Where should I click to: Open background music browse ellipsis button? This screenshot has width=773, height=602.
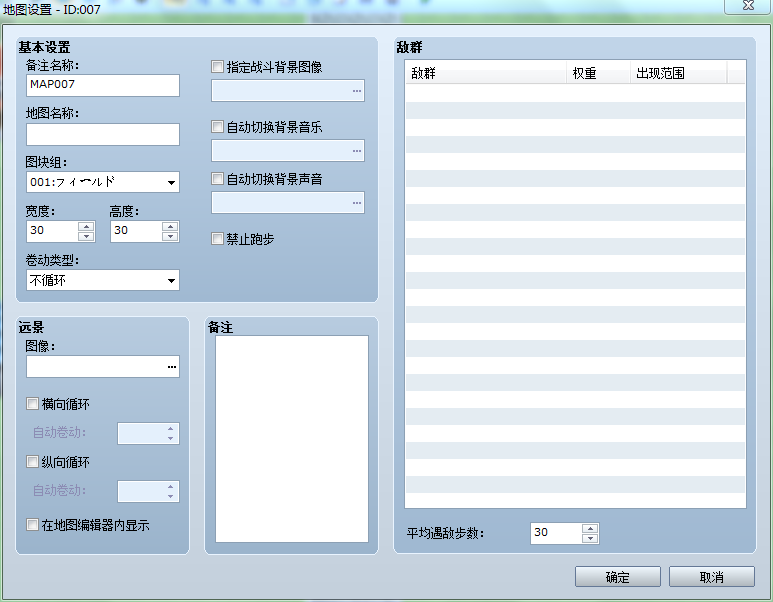(356, 151)
